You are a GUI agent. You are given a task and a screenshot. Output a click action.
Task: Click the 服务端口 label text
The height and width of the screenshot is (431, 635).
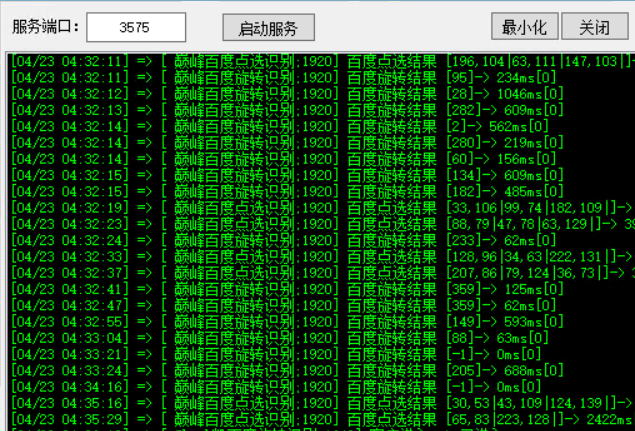tap(46, 27)
